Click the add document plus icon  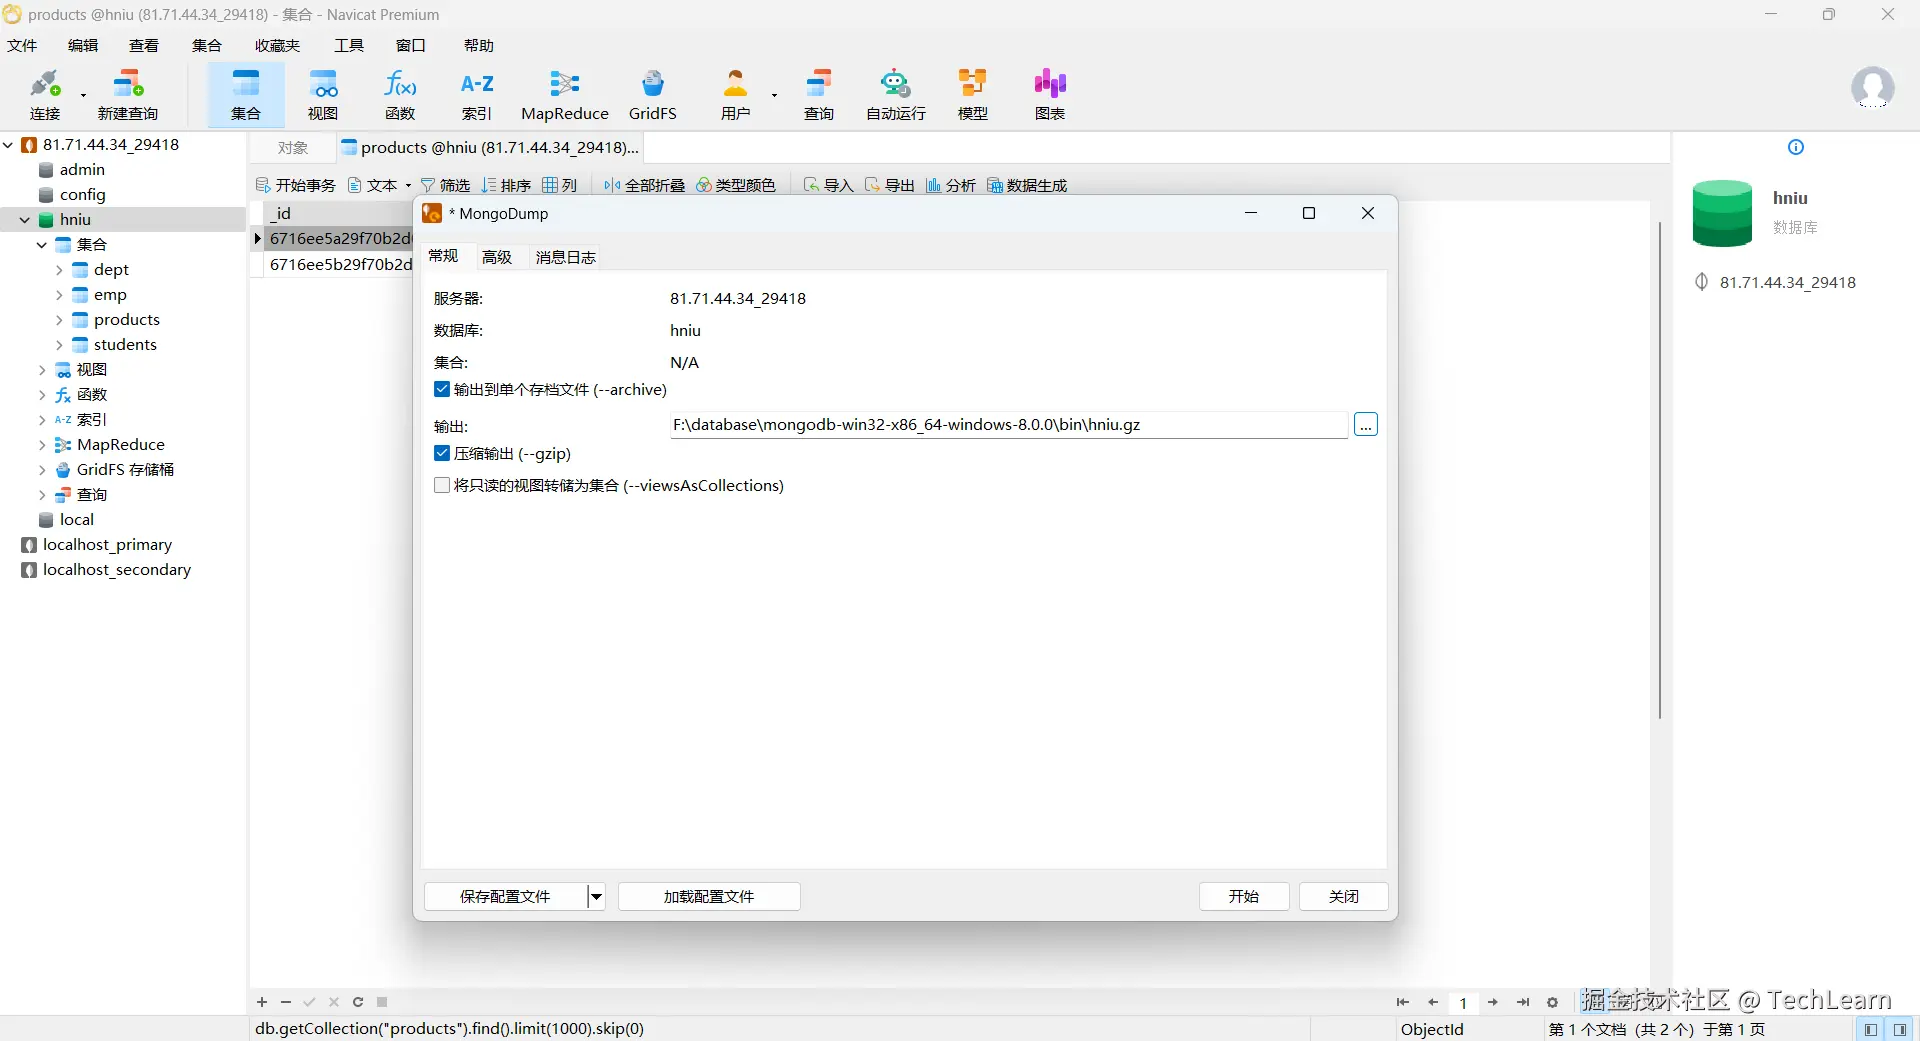[262, 1002]
